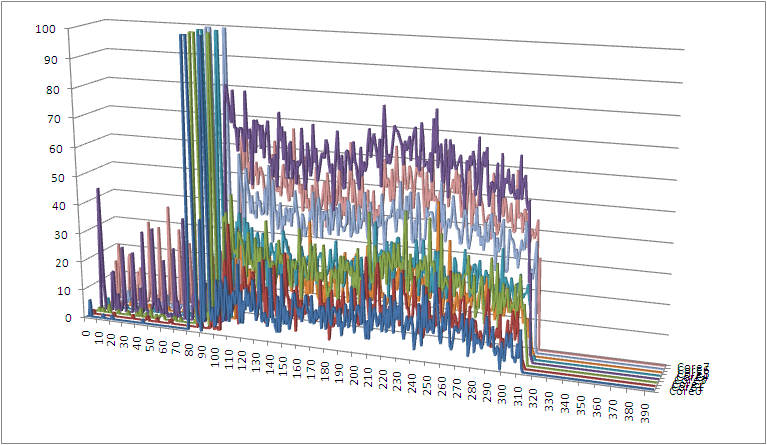Click the vertical axis label 90
767x445 pixels.
(x=50, y=60)
